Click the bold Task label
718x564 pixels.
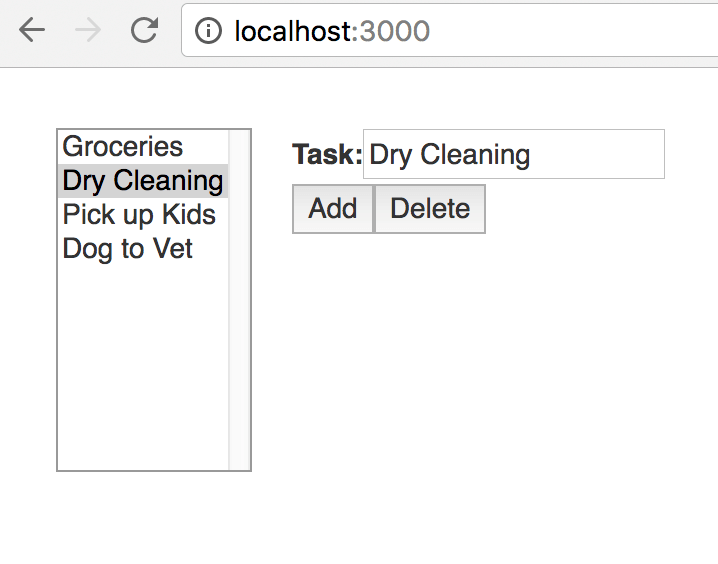click(326, 155)
